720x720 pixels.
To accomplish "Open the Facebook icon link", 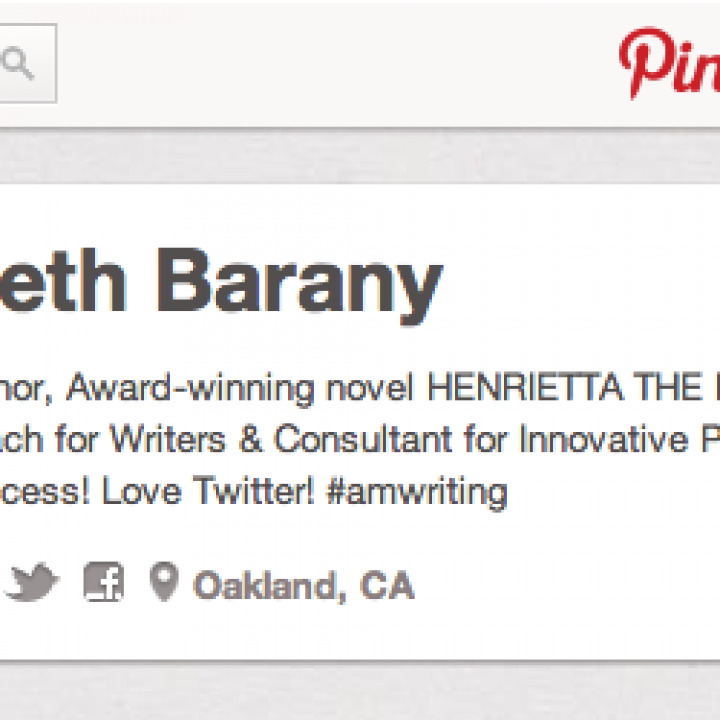I will 104,583.
